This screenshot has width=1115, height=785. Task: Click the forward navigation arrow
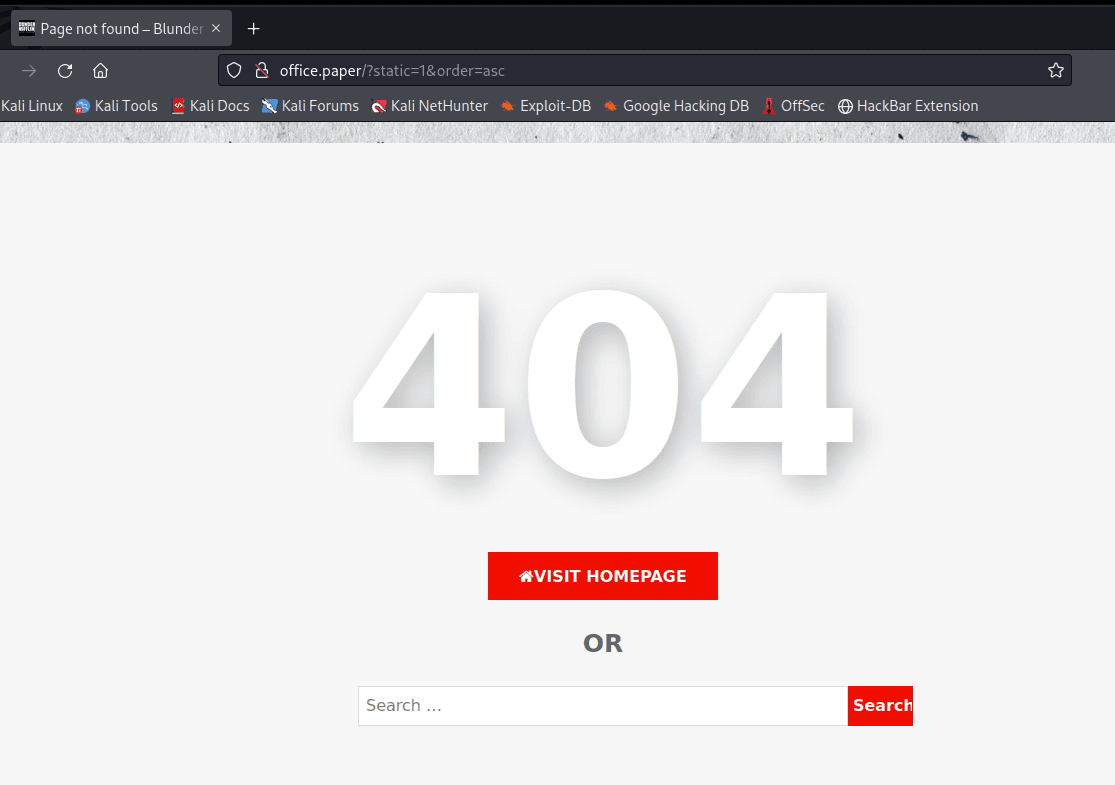click(x=29, y=71)
